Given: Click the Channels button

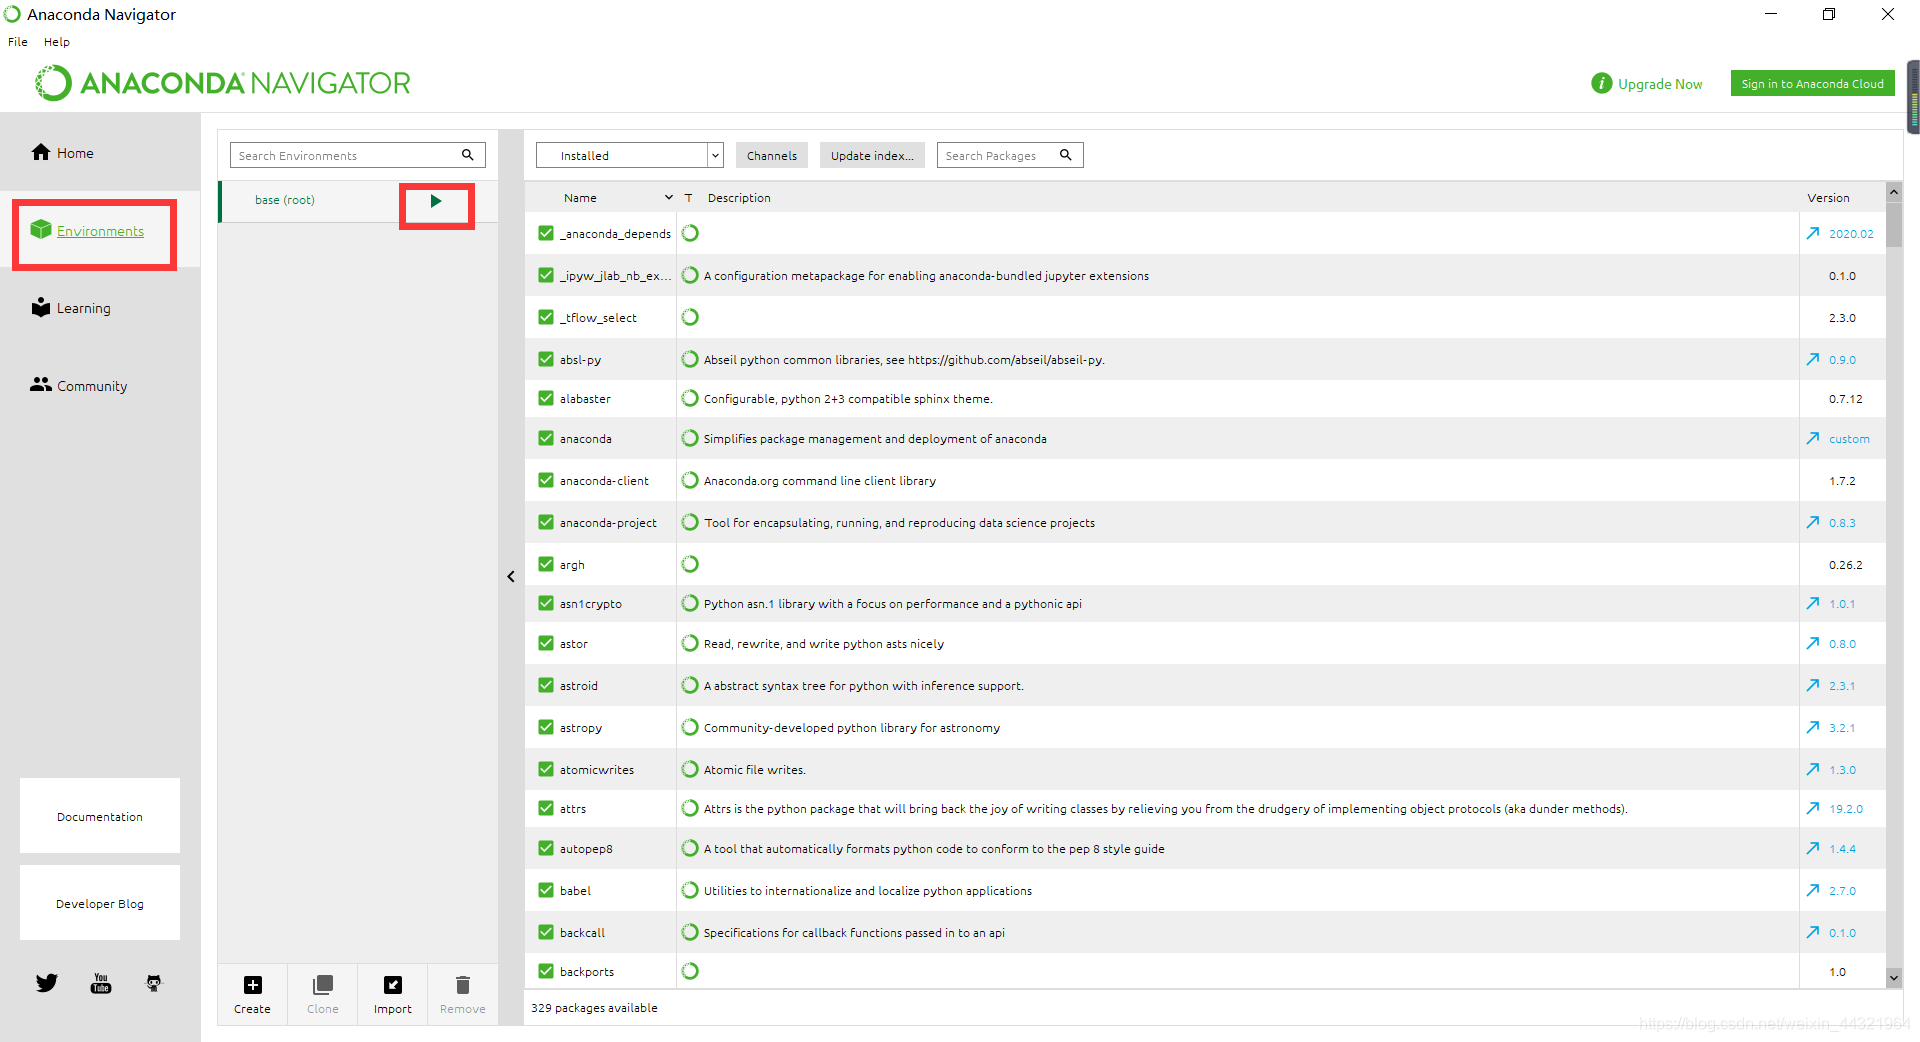Looking at the screenshot, I should pos(772,155).
